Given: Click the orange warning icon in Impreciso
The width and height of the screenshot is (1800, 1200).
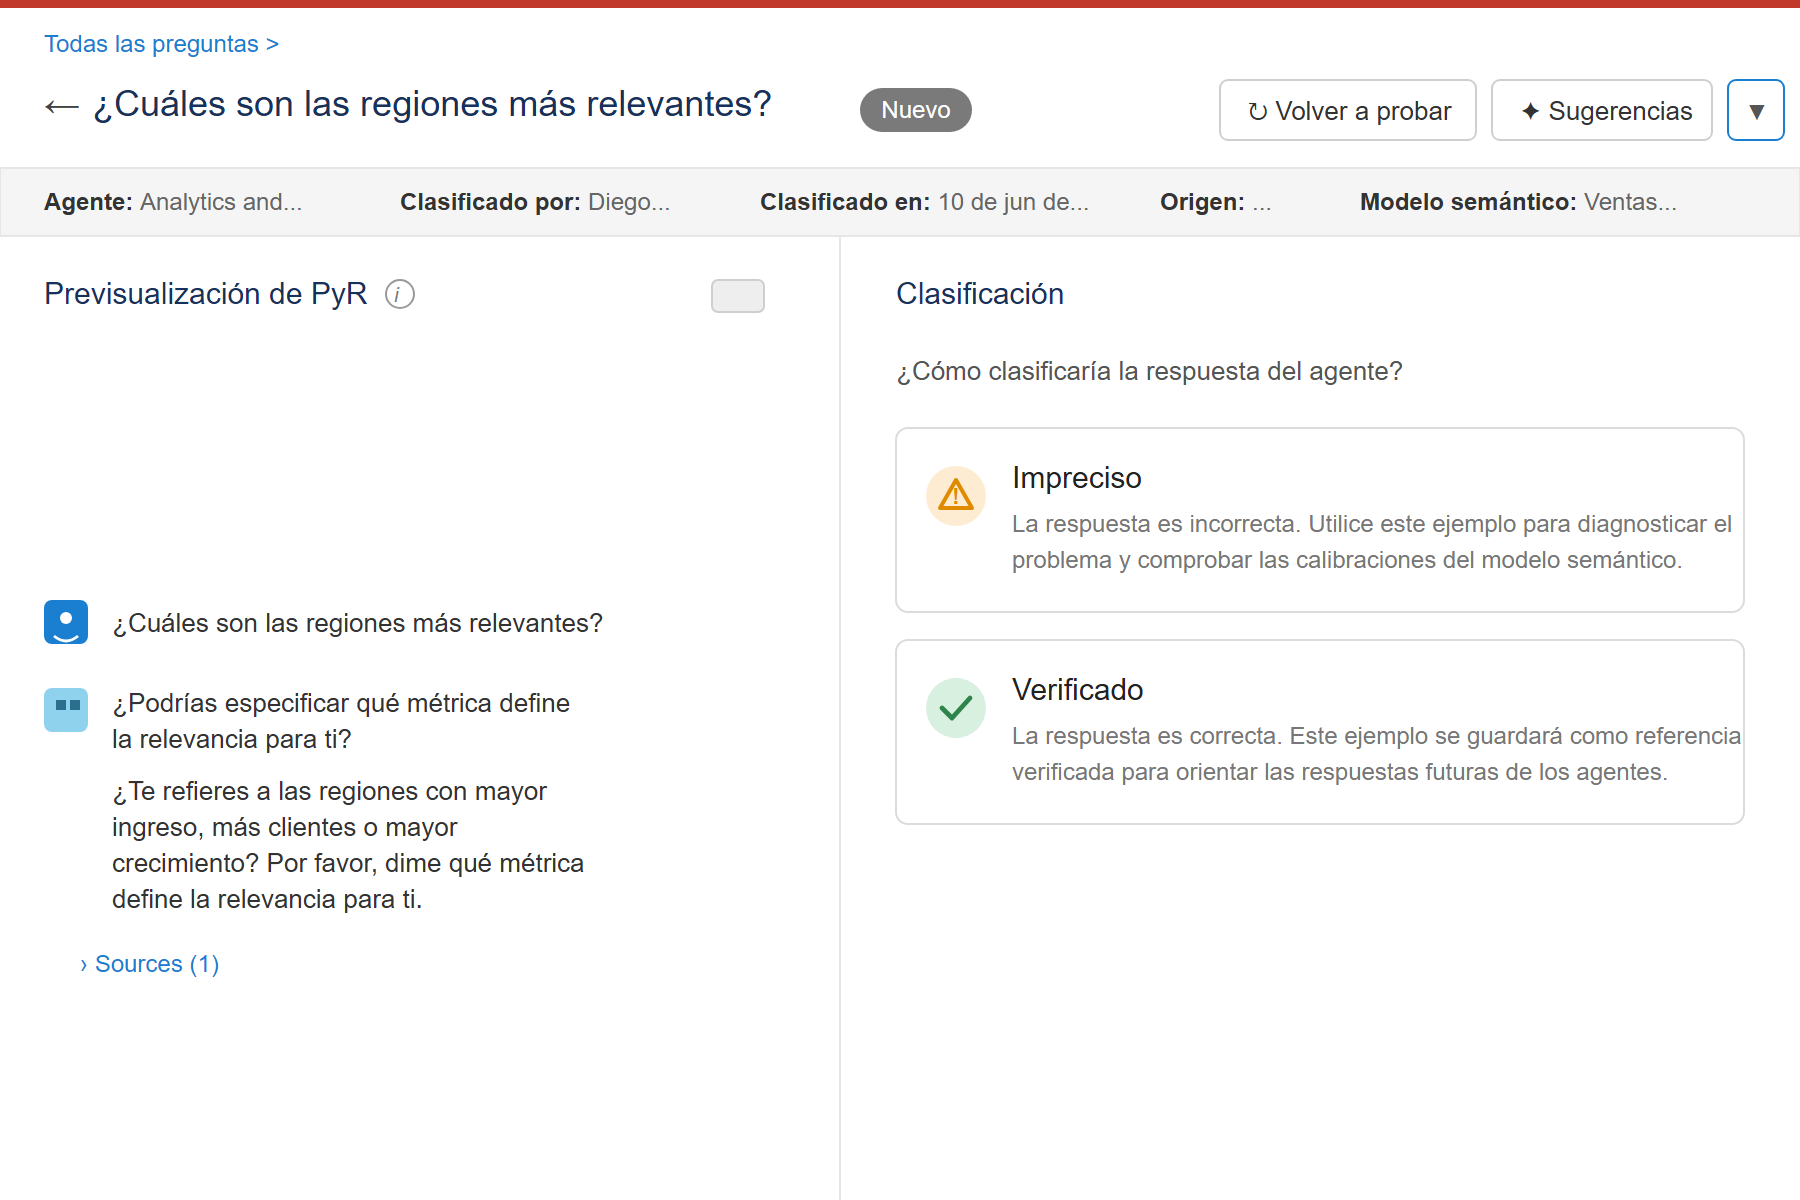Looking at the screenshot, I should (956, 495).
